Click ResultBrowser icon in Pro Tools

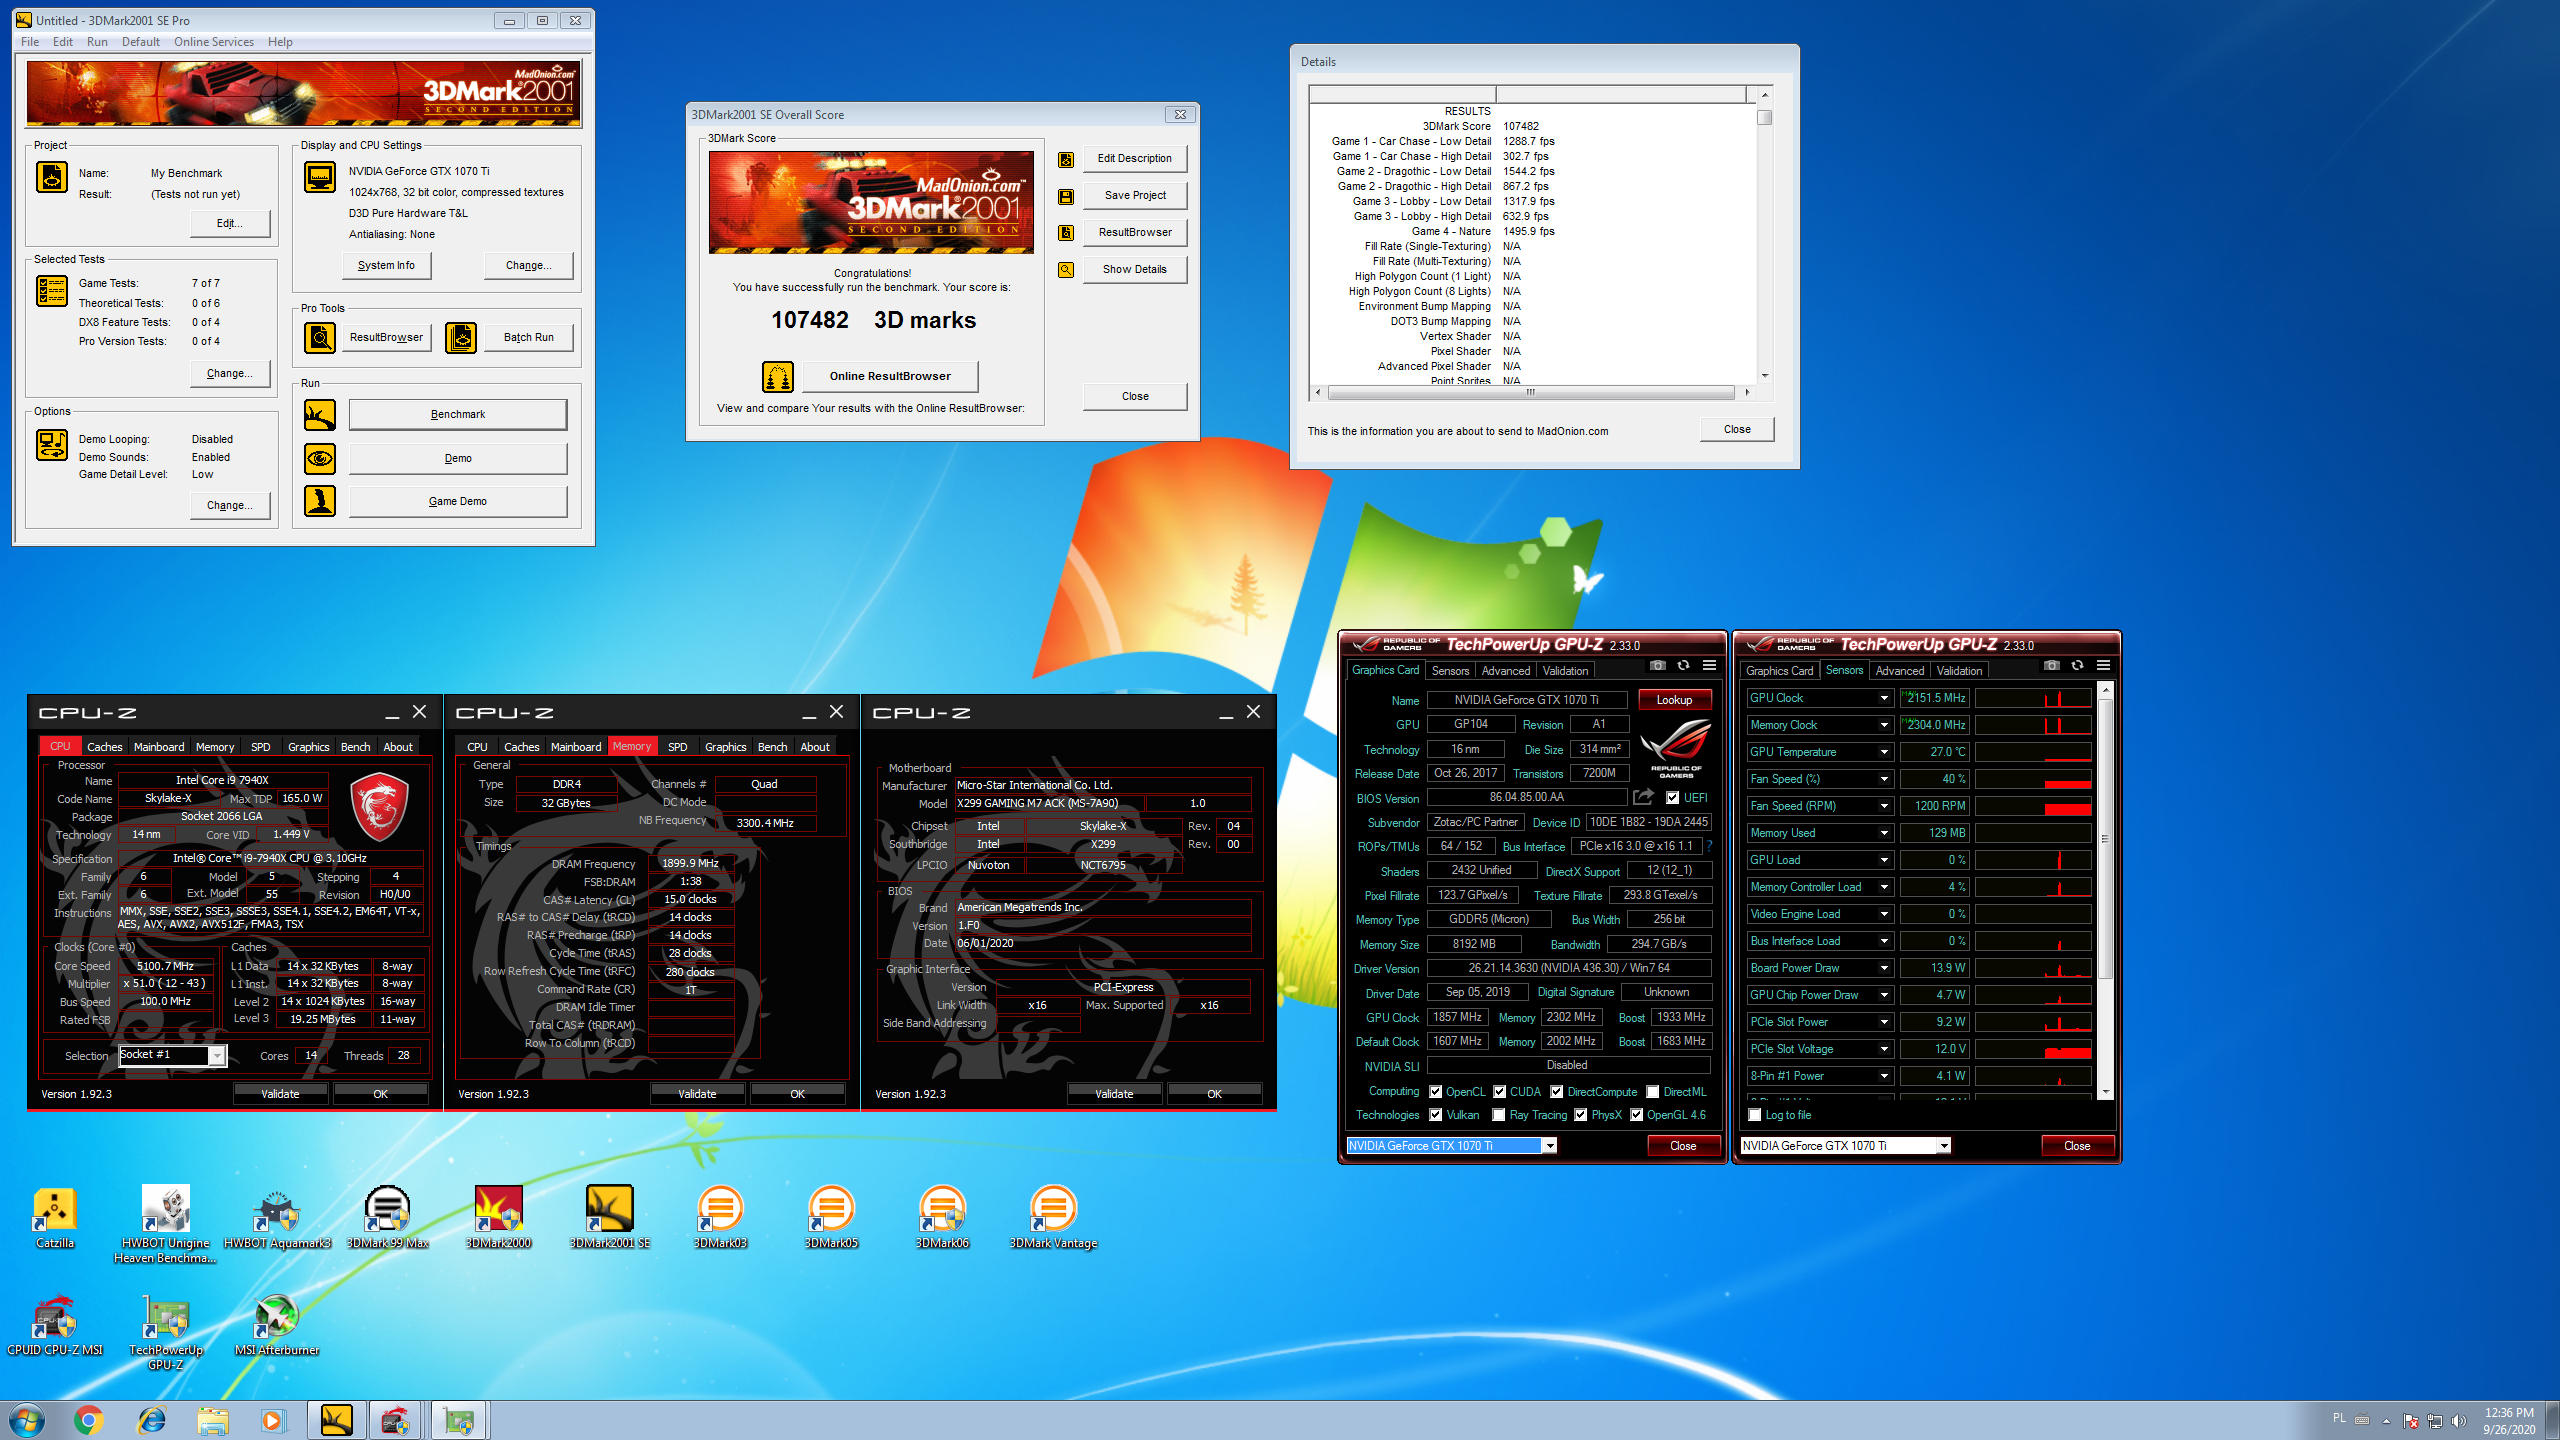[320, 338]
